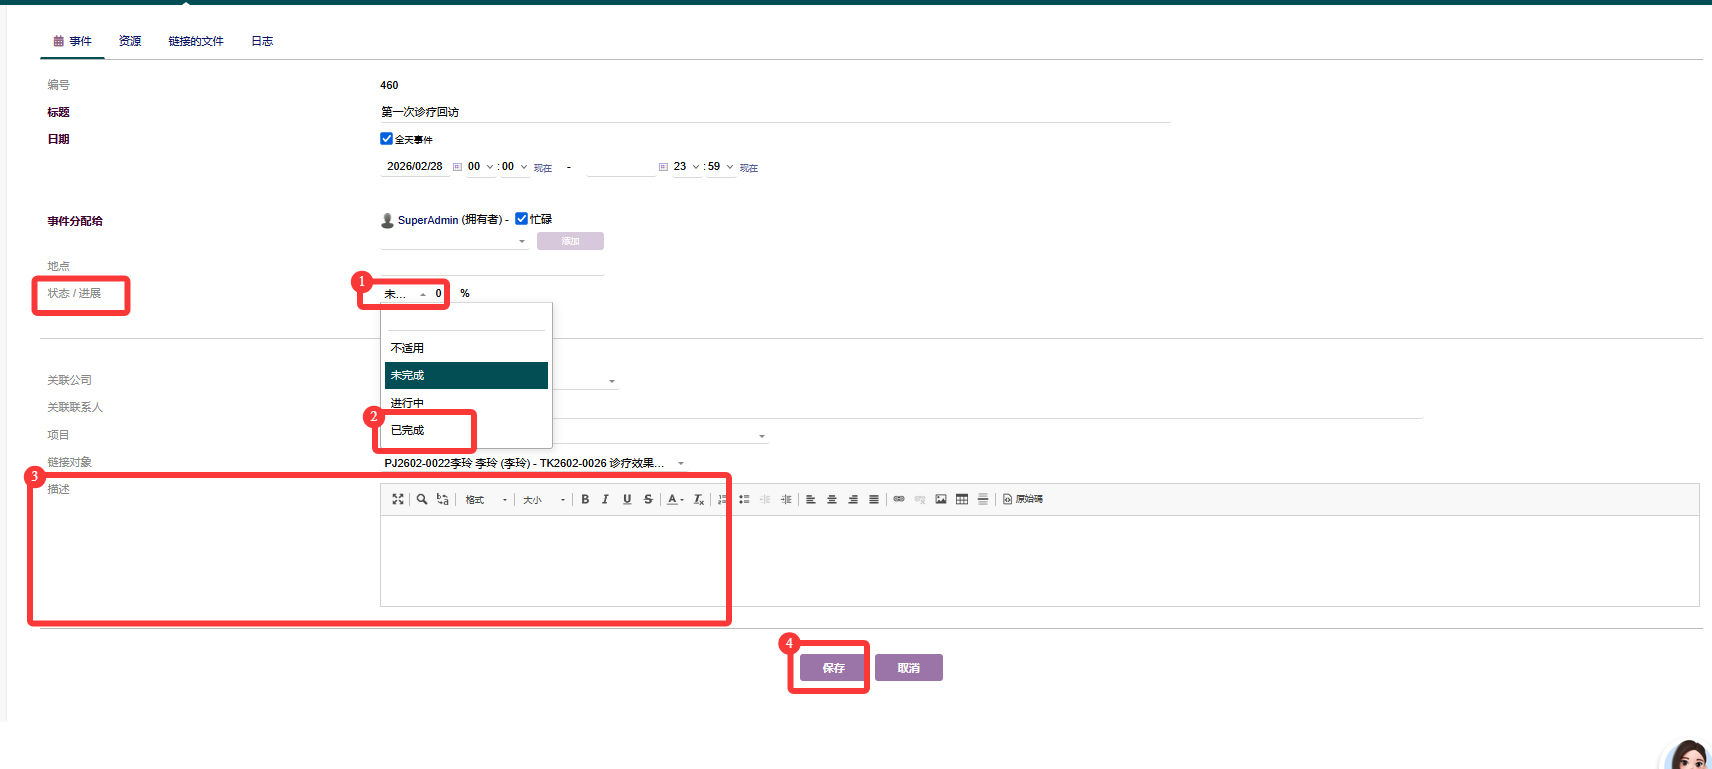
Task: Click the 保存 save button
Action: point(833,668)
